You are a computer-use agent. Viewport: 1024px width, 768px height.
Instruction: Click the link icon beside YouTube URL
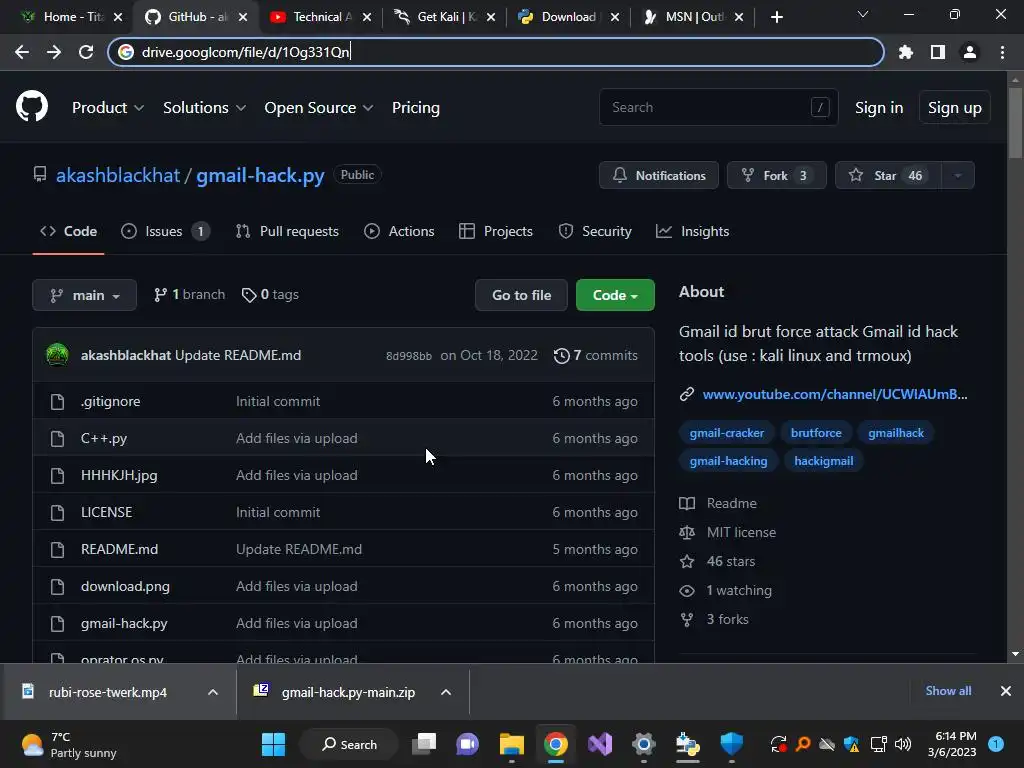point(686,394)
